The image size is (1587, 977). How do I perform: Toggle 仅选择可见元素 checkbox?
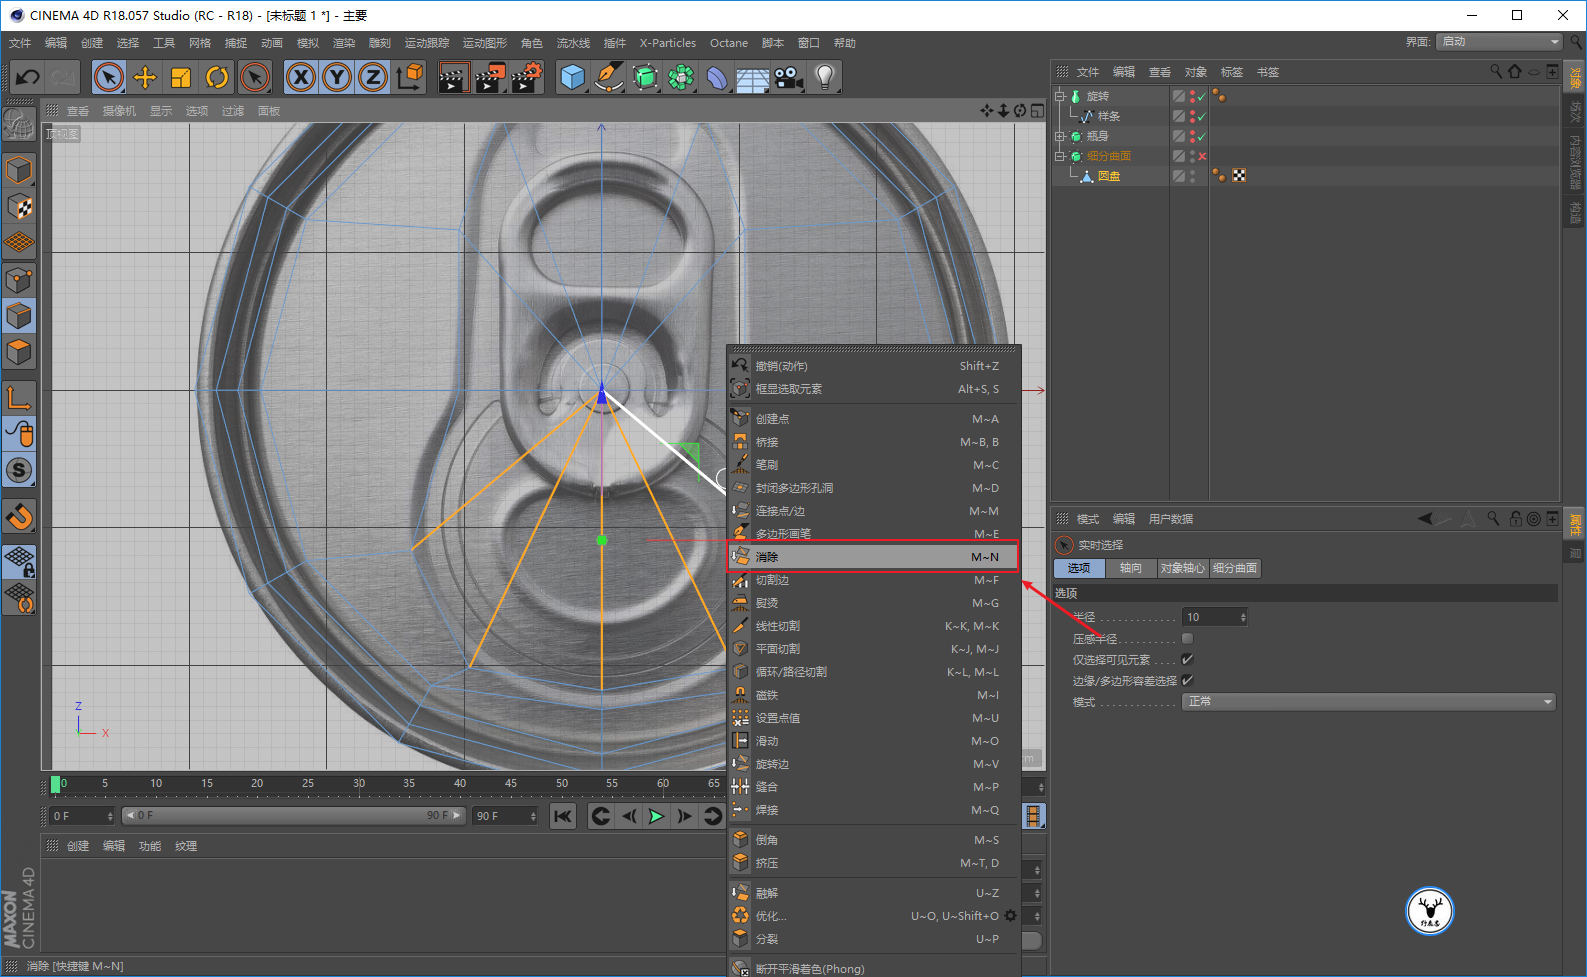point(1187,660)
